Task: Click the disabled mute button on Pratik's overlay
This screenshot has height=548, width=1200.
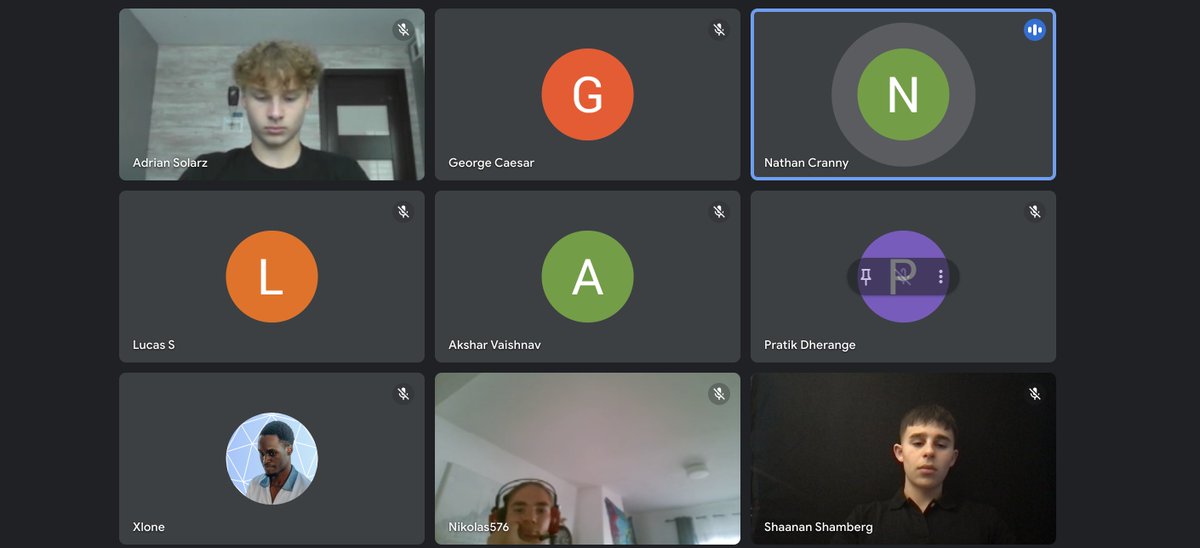Action: (903, 277)
